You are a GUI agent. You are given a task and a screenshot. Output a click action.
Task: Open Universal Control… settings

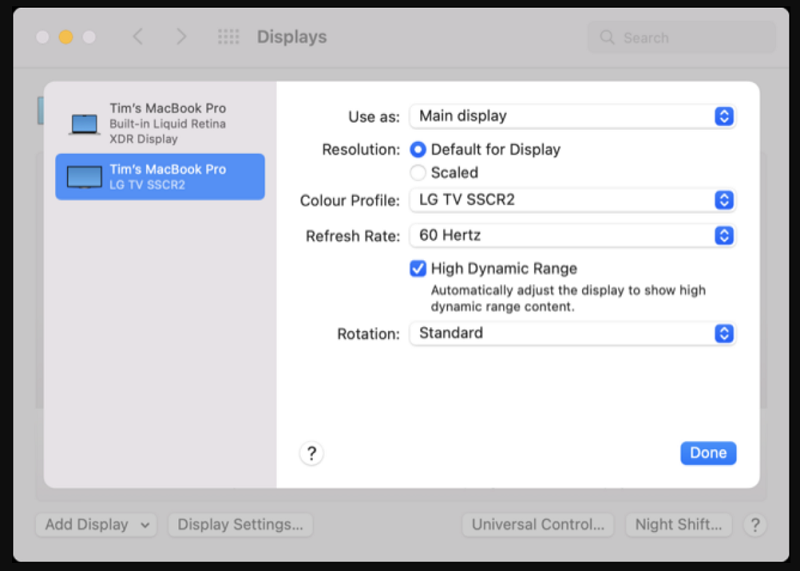click(x=538, y=525)
